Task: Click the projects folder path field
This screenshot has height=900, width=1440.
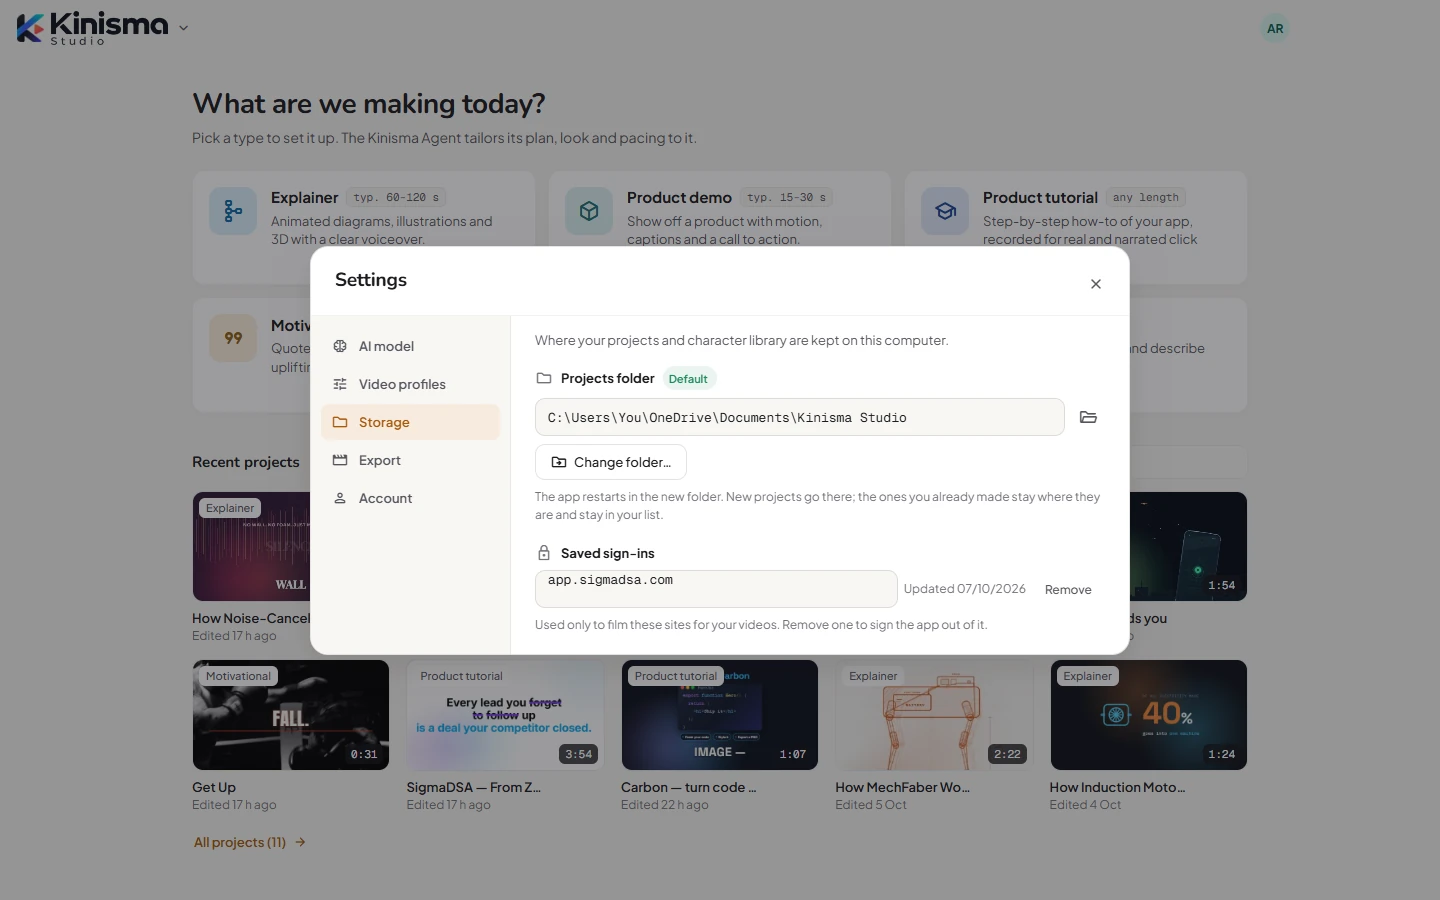Action: coord(800,417)
